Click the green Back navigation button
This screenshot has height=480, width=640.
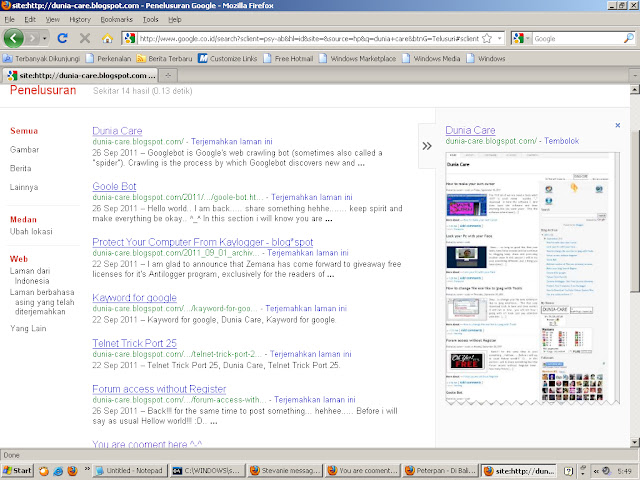[x=13, y=38]
